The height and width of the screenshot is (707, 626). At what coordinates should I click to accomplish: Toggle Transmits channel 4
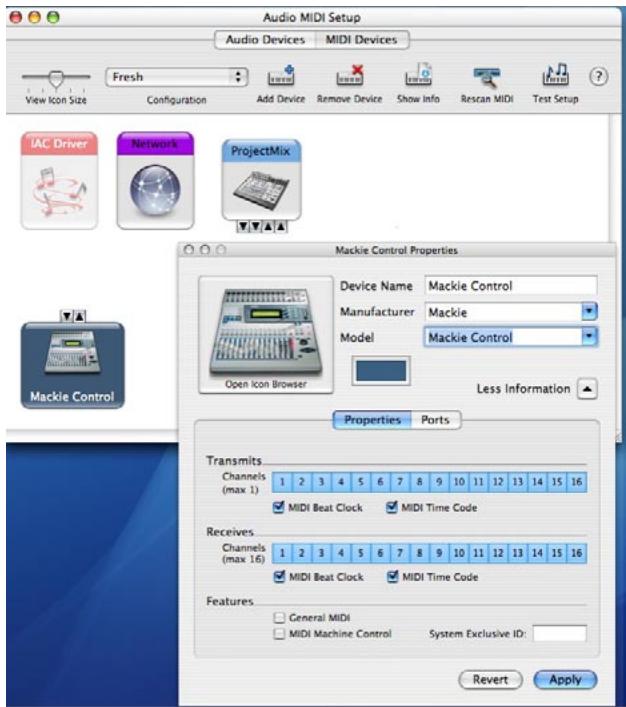coord(341,482)
